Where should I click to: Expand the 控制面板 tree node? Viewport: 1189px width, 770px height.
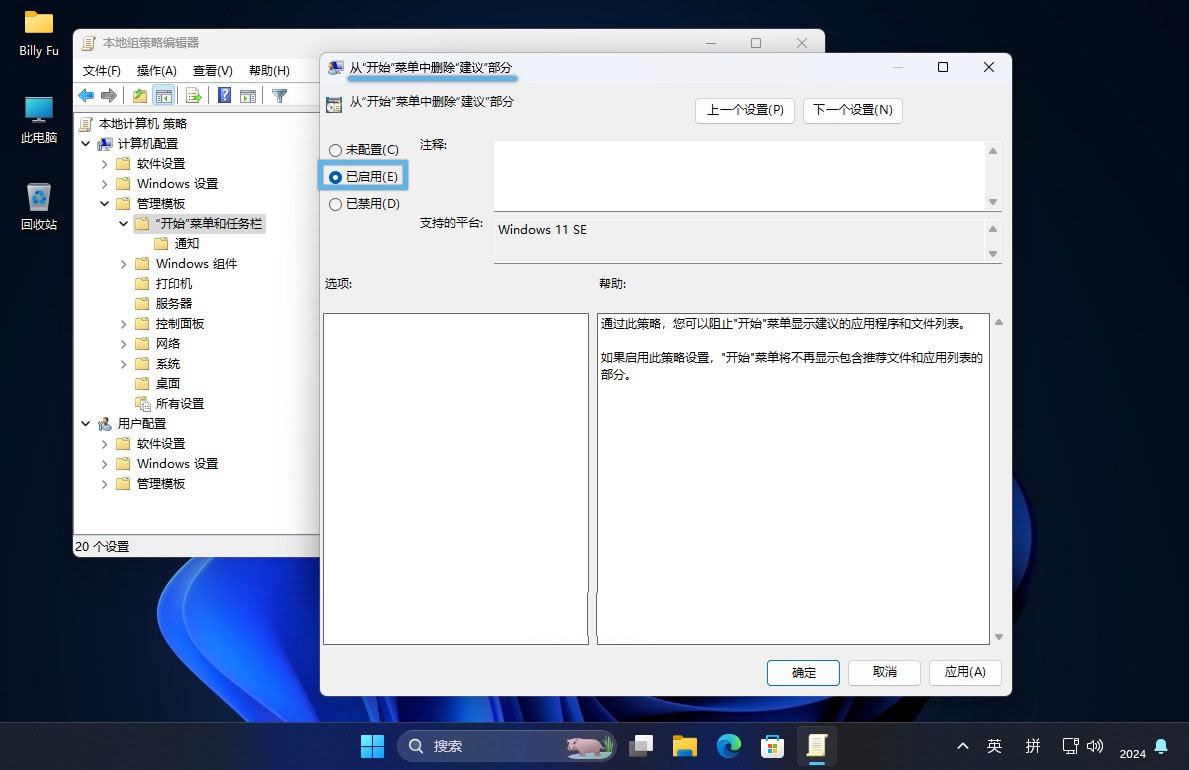pyautogui.click(x=123, y=324)
